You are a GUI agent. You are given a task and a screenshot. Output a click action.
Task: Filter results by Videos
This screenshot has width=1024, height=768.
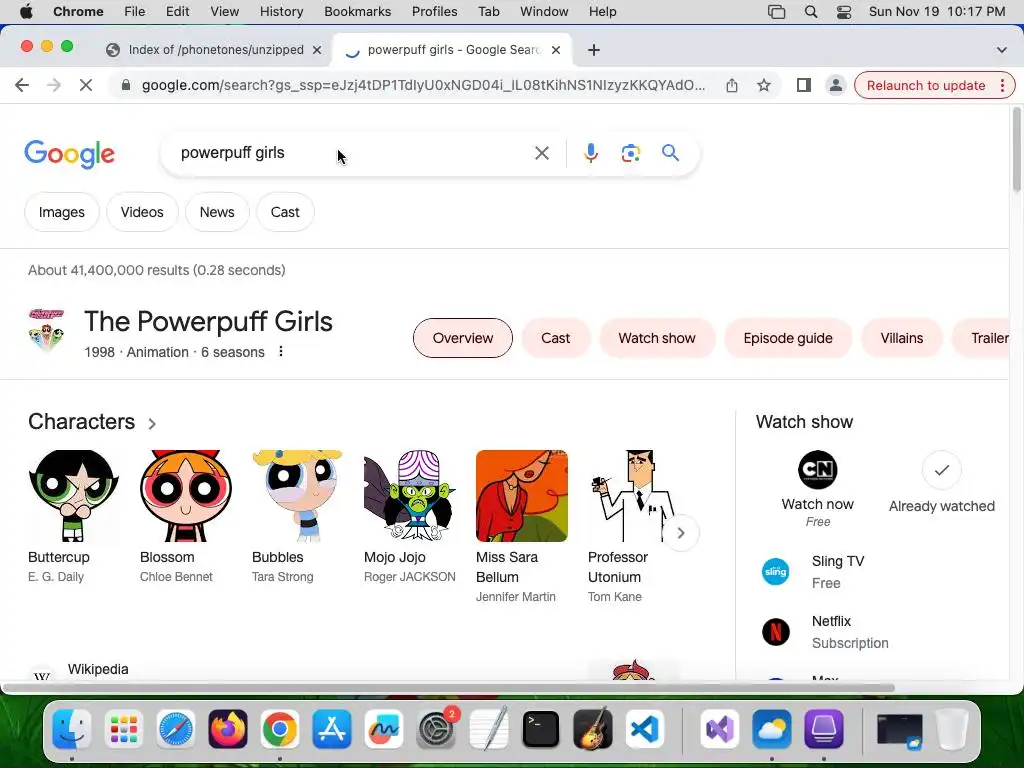coord(142,212)
